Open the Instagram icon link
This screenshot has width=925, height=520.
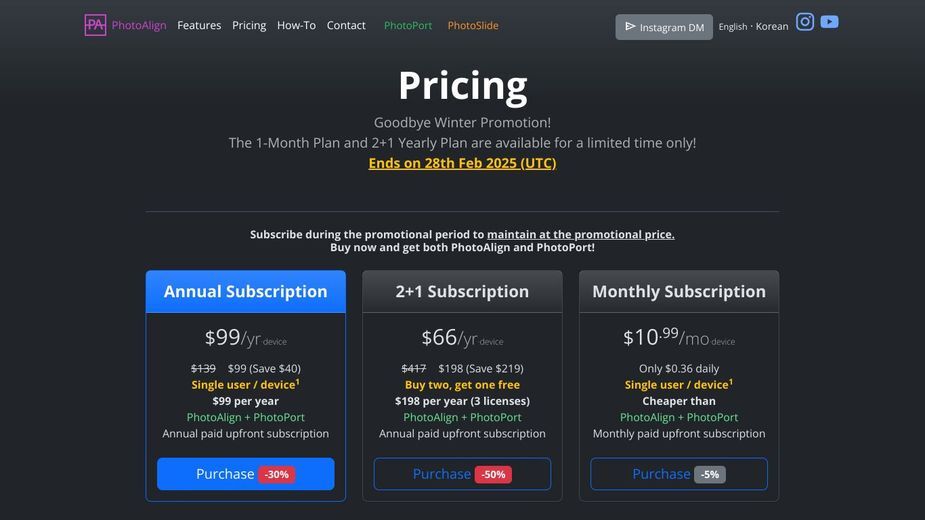[x=805, y=22]
